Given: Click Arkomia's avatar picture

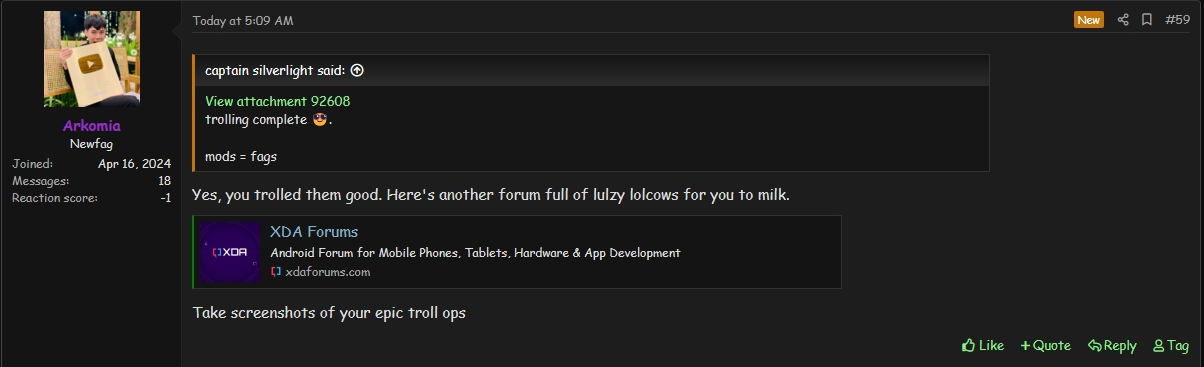Looking at the screenshot, I should (x=92, y=59).
